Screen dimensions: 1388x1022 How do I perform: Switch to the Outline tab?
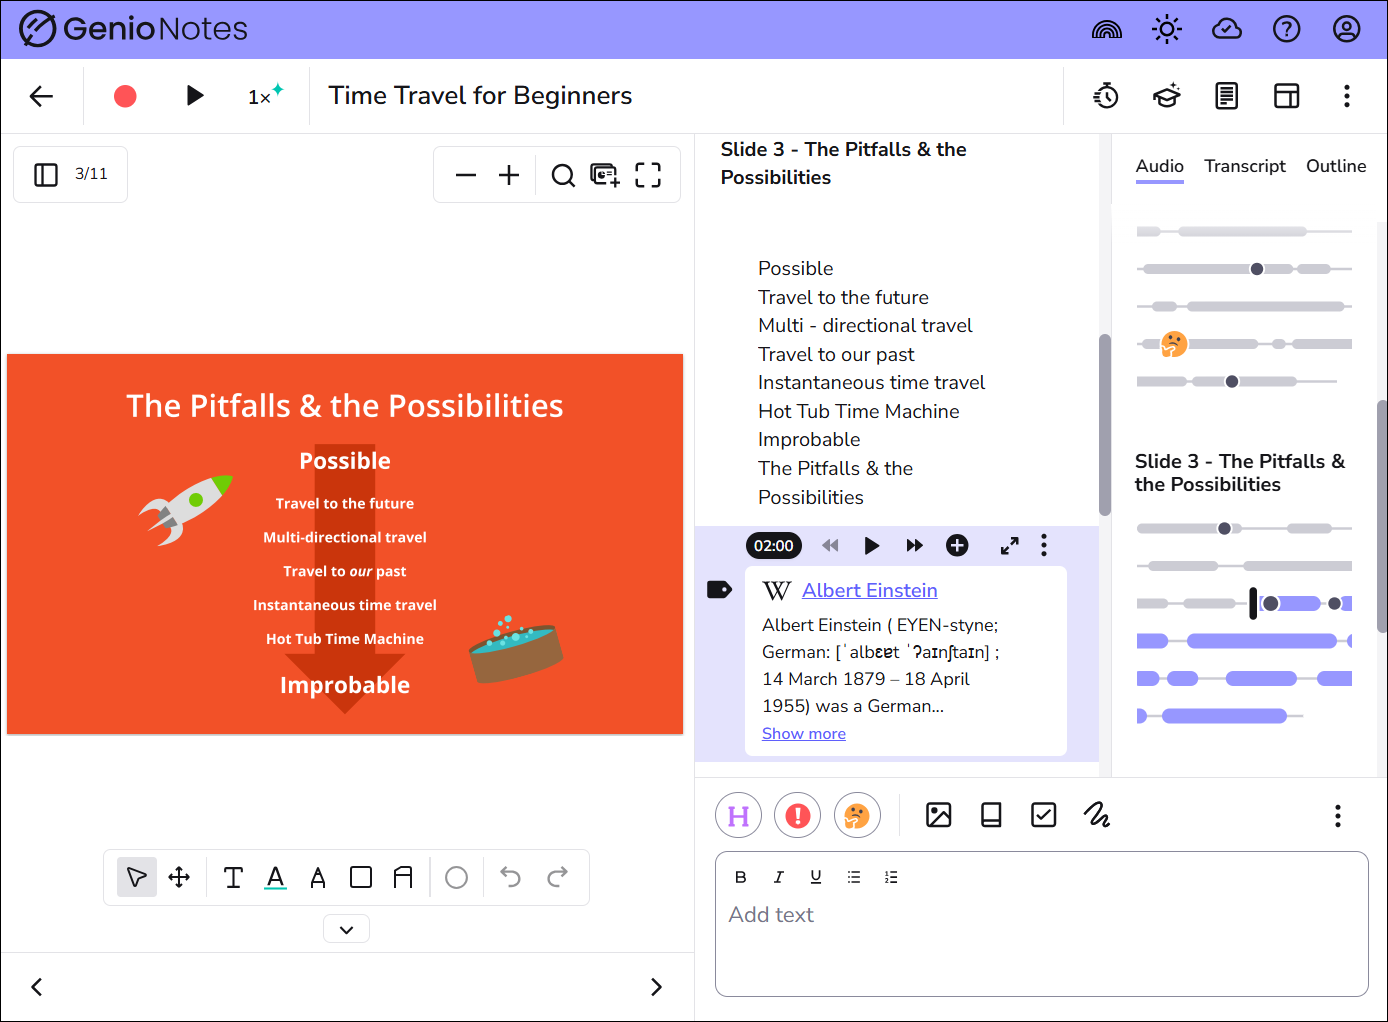[x=1335, y=166]
